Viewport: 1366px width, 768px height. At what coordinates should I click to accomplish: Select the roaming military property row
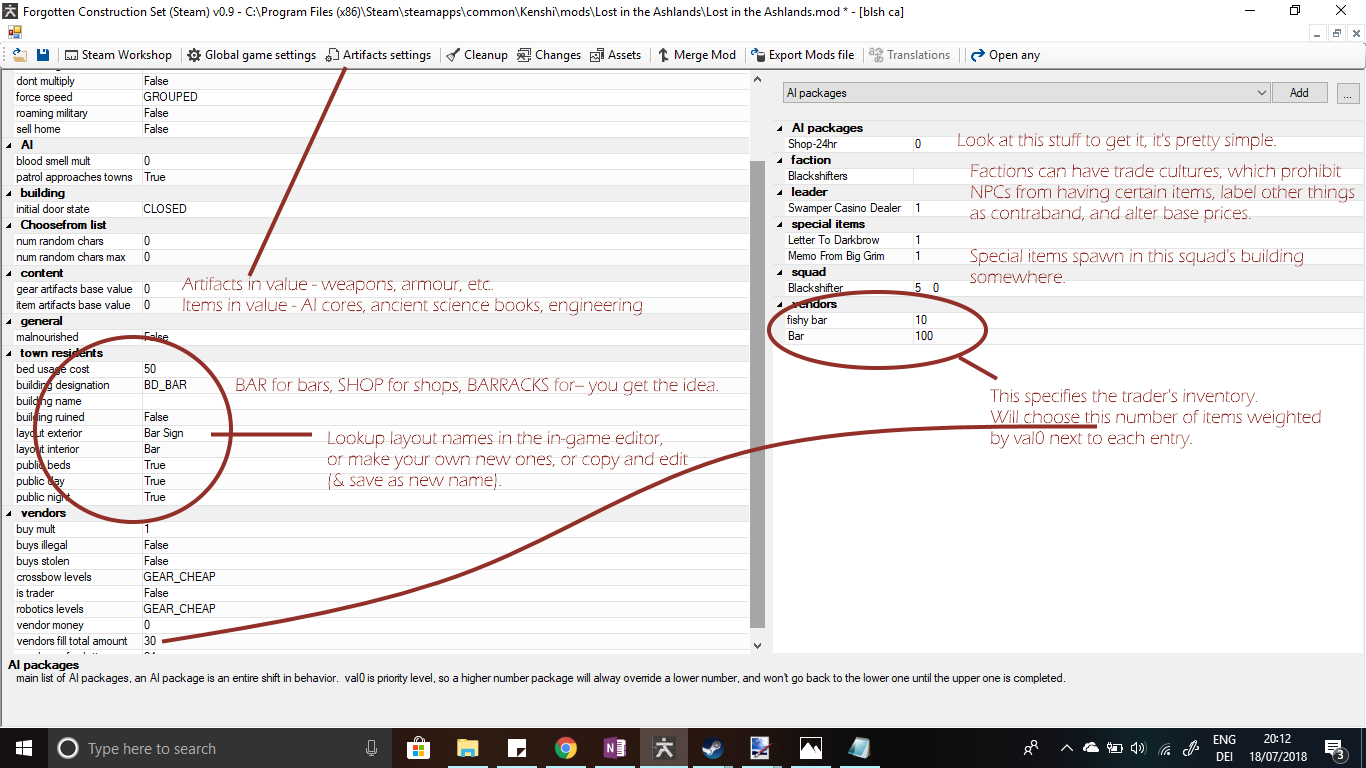click(x=376, y=113)
